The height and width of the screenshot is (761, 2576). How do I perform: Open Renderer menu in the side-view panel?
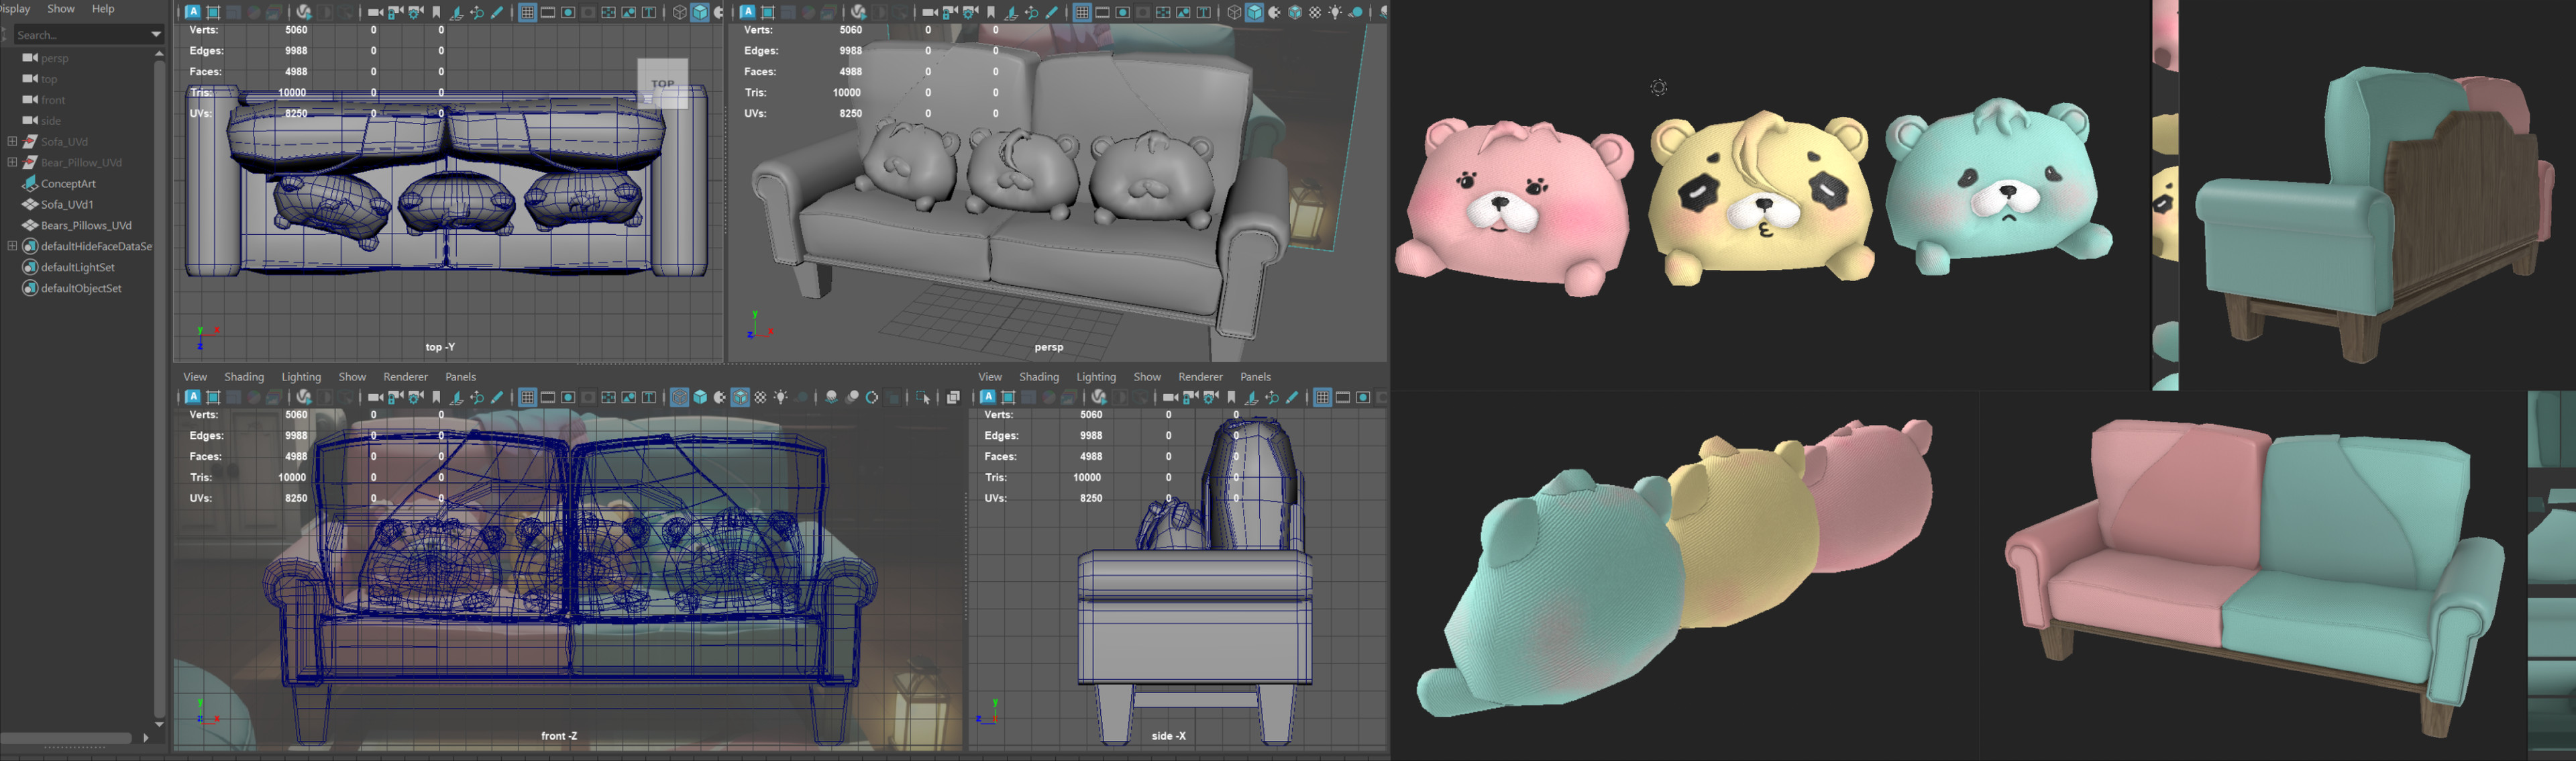(x=1200, y=376)
